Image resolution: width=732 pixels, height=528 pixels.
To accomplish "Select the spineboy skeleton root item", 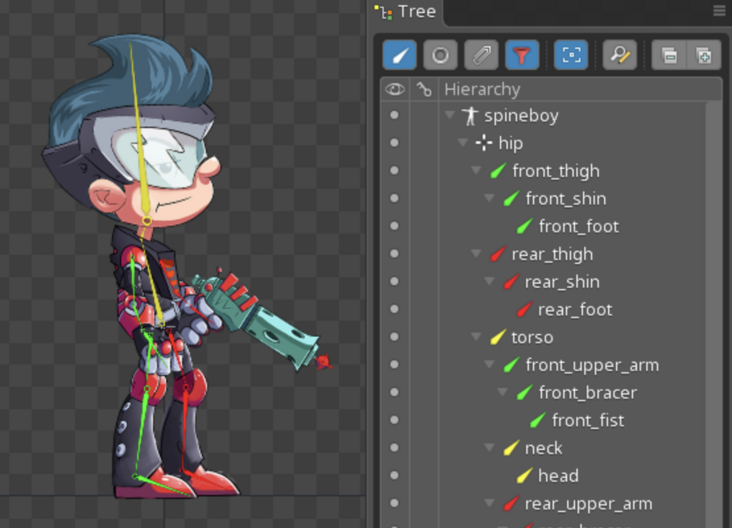I will click(520, 115).
